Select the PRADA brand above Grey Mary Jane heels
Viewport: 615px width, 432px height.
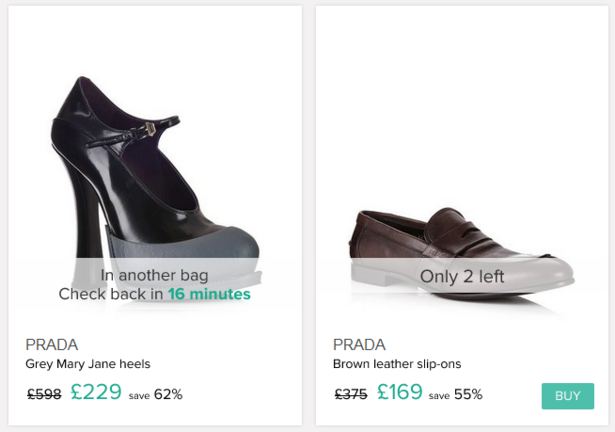tap(52, 344)
